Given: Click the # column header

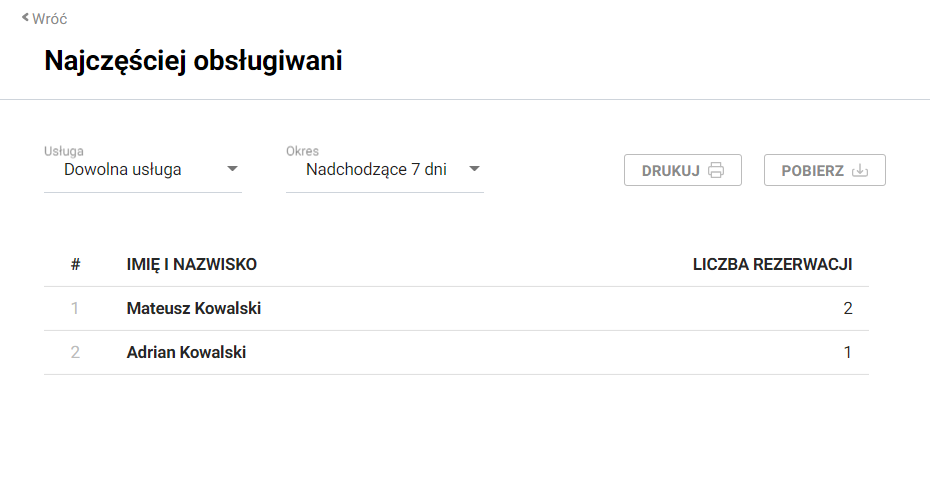Looking at the screenshot, I should pyautogui.click(x=75, y=265).
